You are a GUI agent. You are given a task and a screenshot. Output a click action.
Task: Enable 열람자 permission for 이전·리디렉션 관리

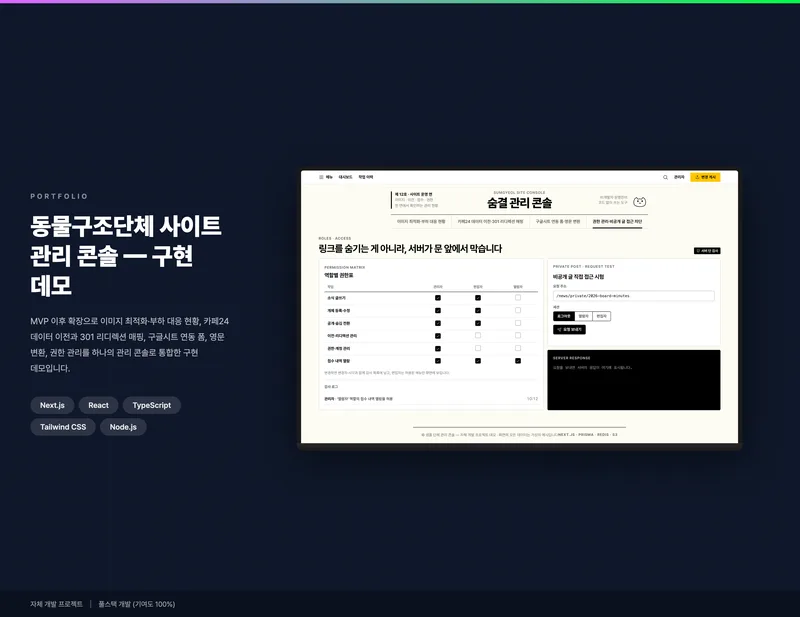(x=518, y=336)
